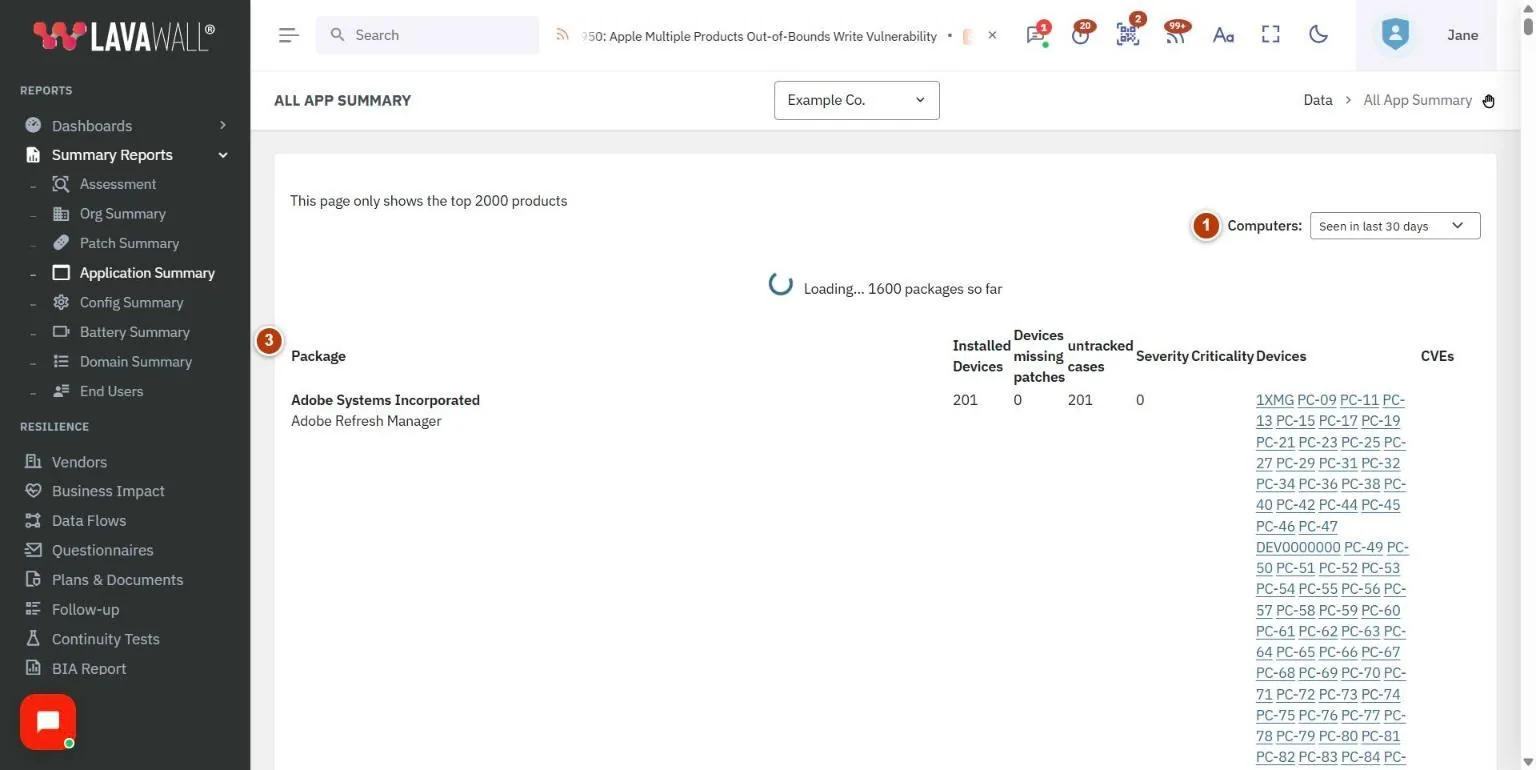Open BIA Report
This screenshot has width=1536, height=770.
pyautogui.click(x=89, y=669)
